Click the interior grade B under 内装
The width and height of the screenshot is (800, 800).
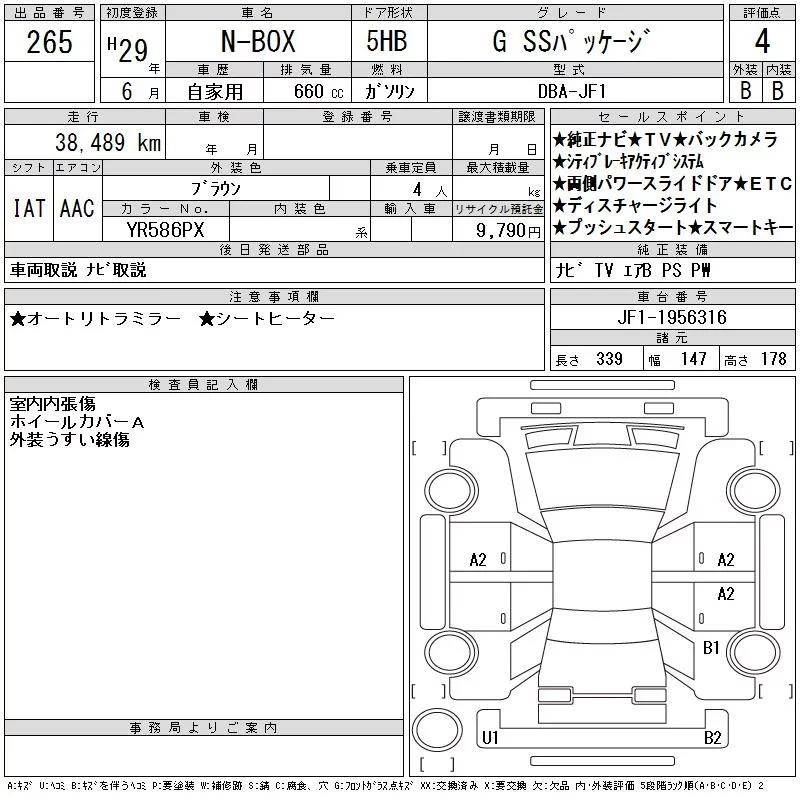click(x=778, y=90)
